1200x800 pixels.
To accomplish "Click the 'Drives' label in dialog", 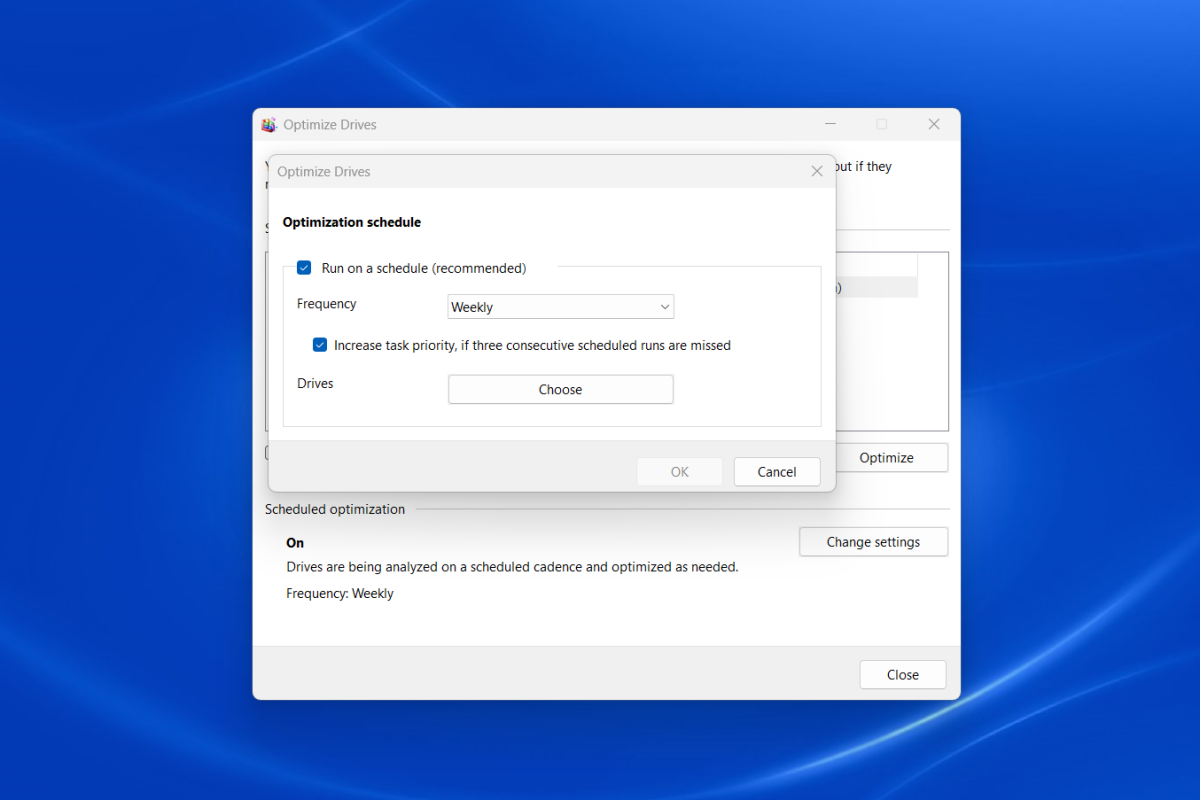I will 315,383.
